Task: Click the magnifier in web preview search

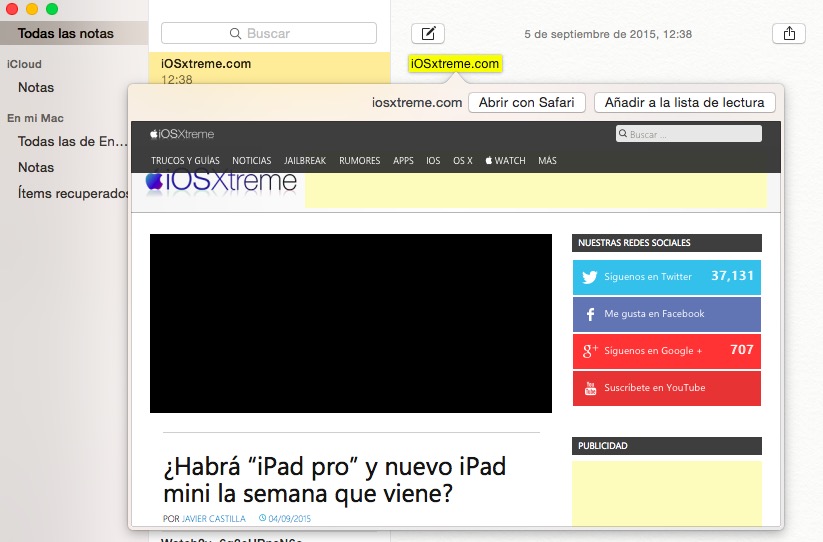Action: 623,134
